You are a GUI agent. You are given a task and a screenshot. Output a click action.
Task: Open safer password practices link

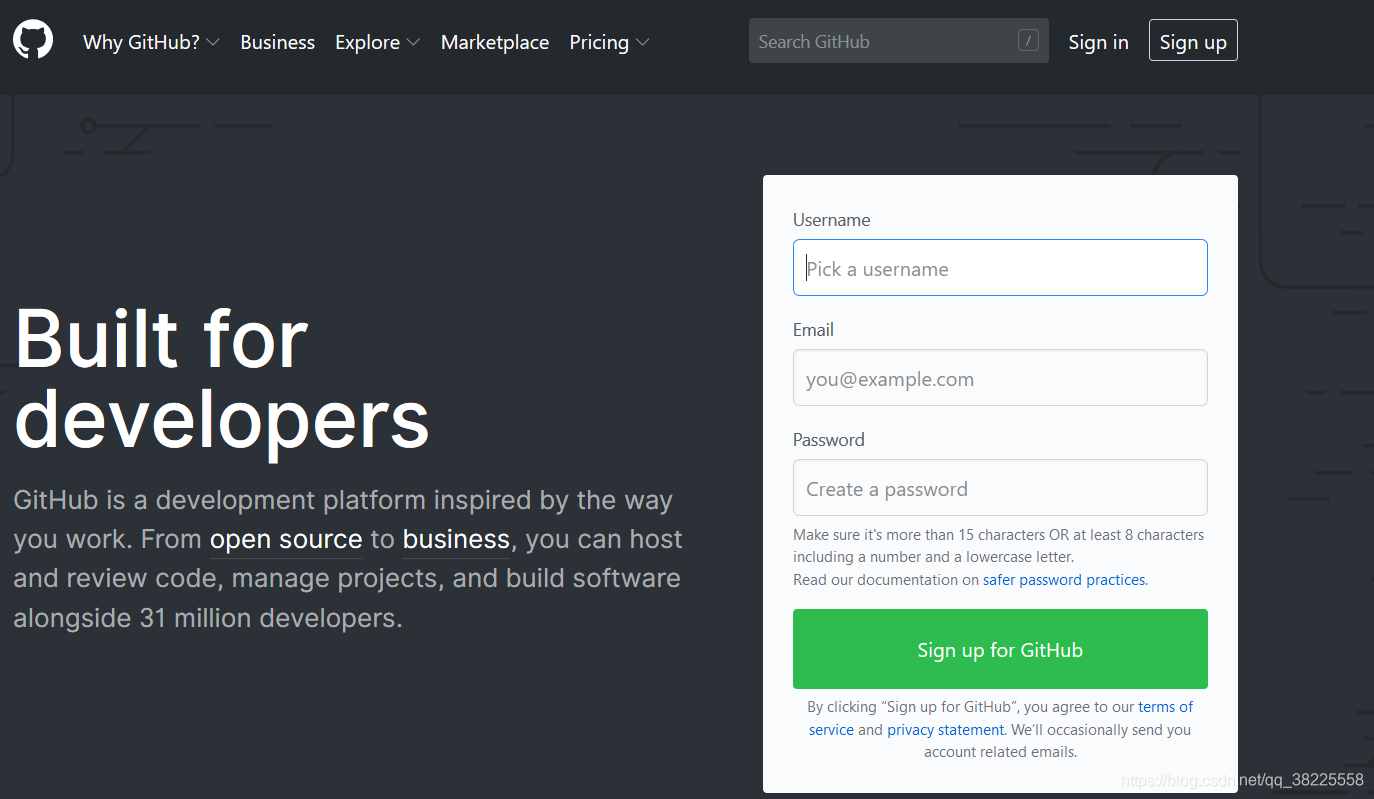(x=1065, y=580)
